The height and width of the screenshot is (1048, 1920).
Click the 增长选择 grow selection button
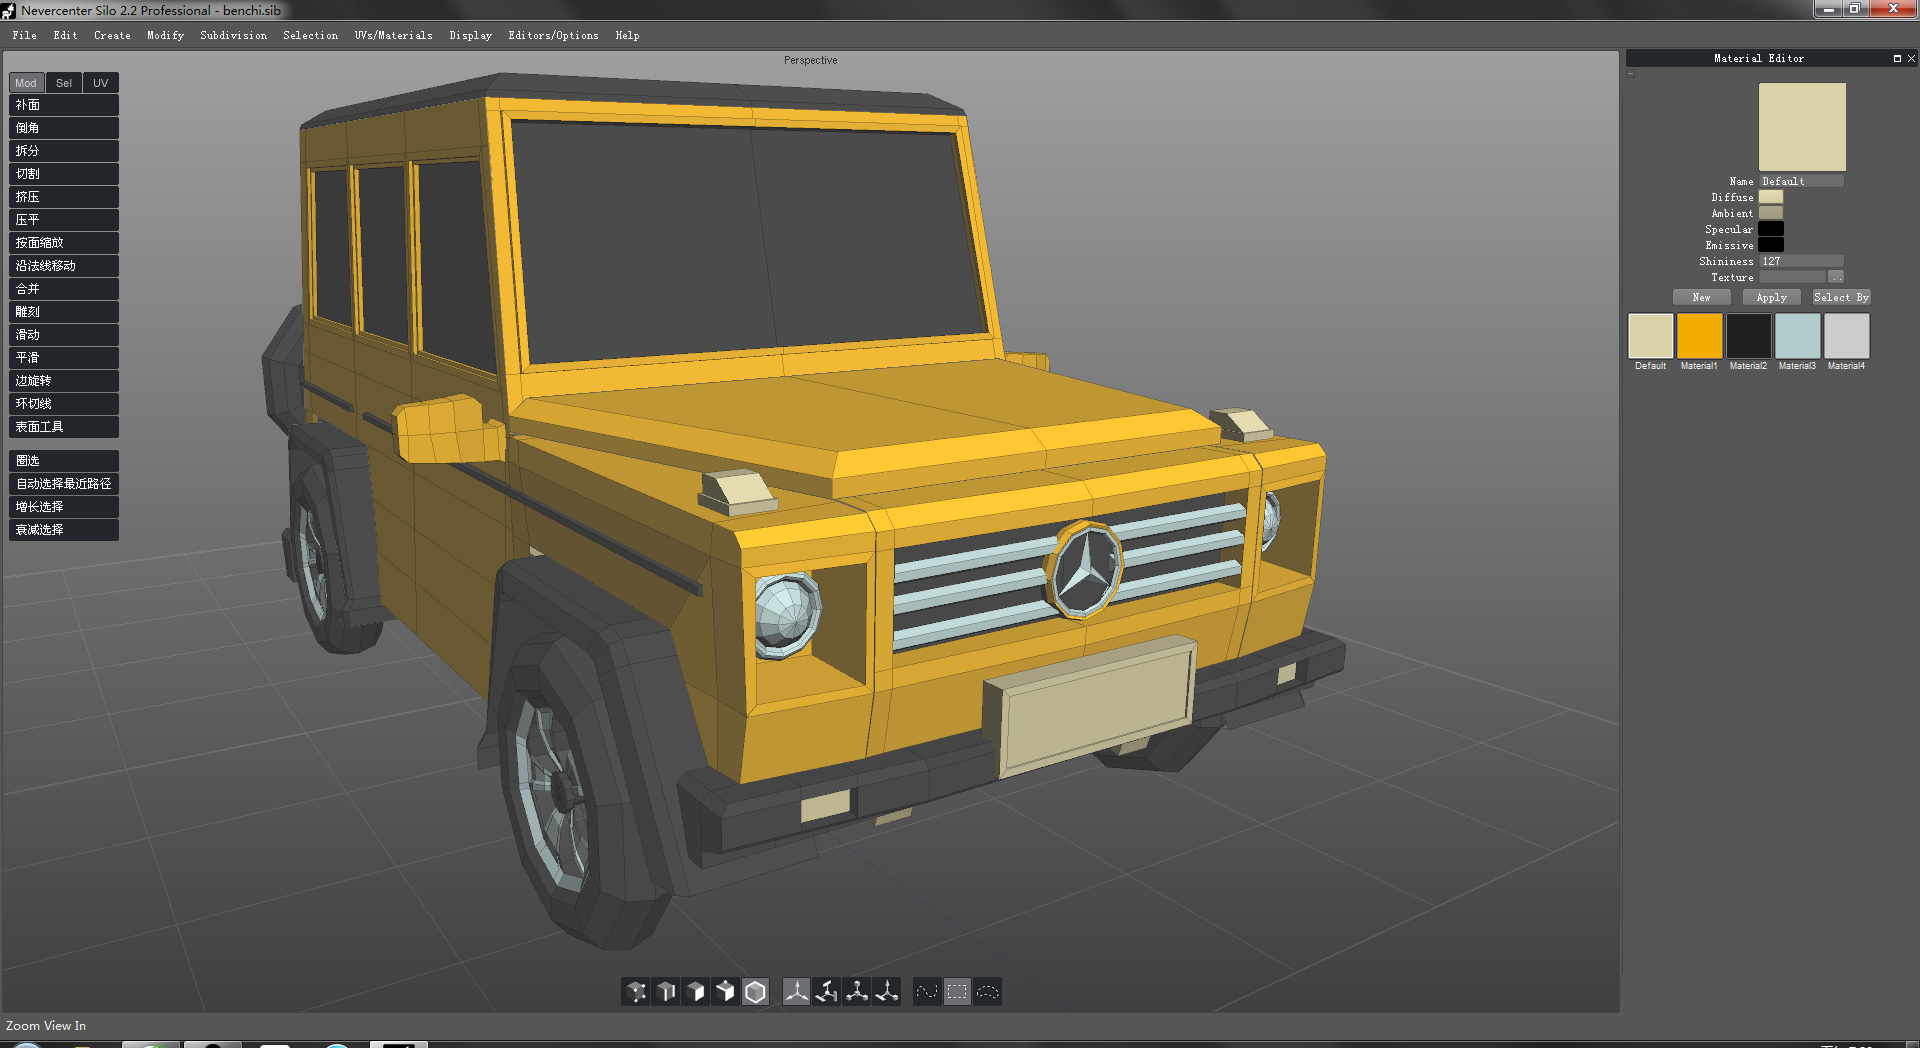(x=64, y=507)
